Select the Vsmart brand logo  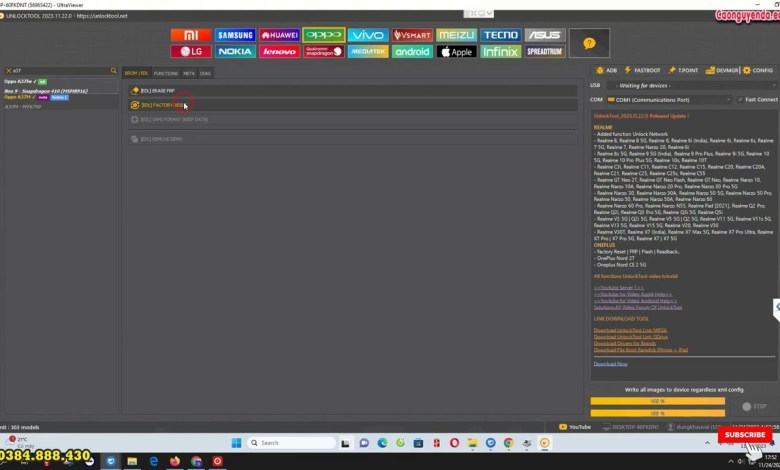412,35
